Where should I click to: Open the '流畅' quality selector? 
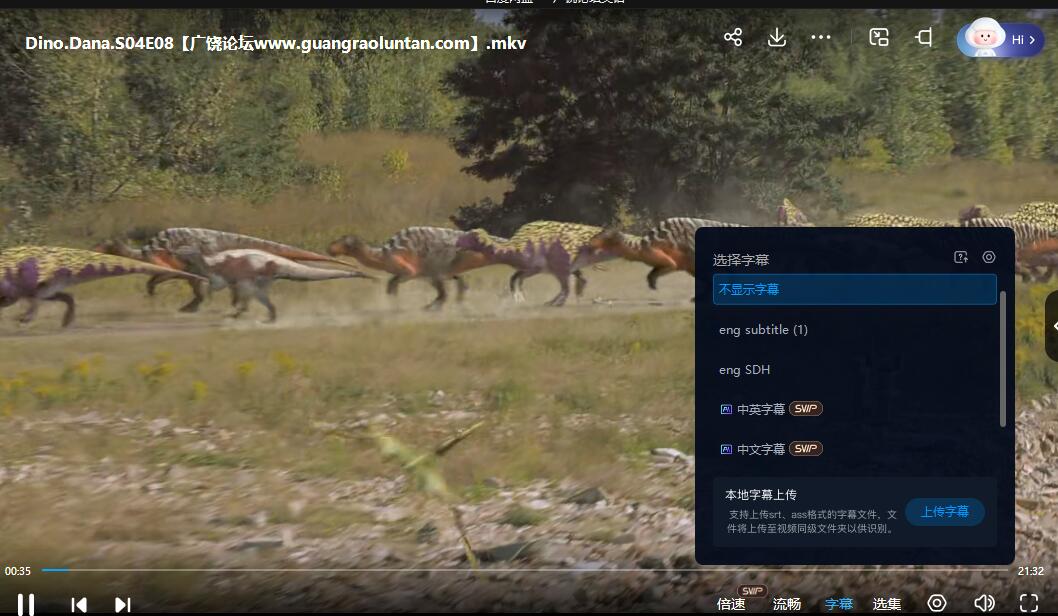coord(787,604)
